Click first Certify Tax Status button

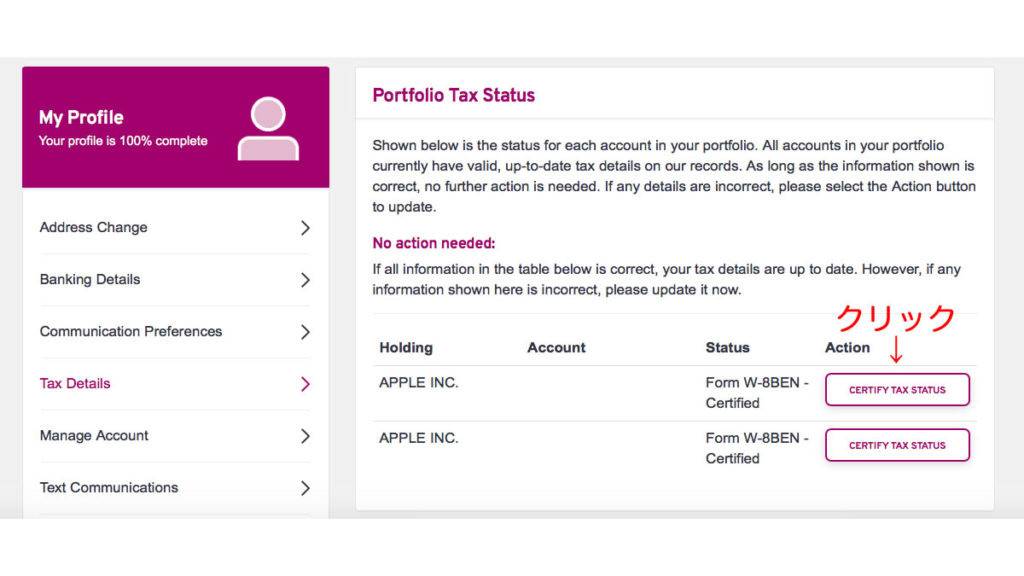(x=897, y=390)
